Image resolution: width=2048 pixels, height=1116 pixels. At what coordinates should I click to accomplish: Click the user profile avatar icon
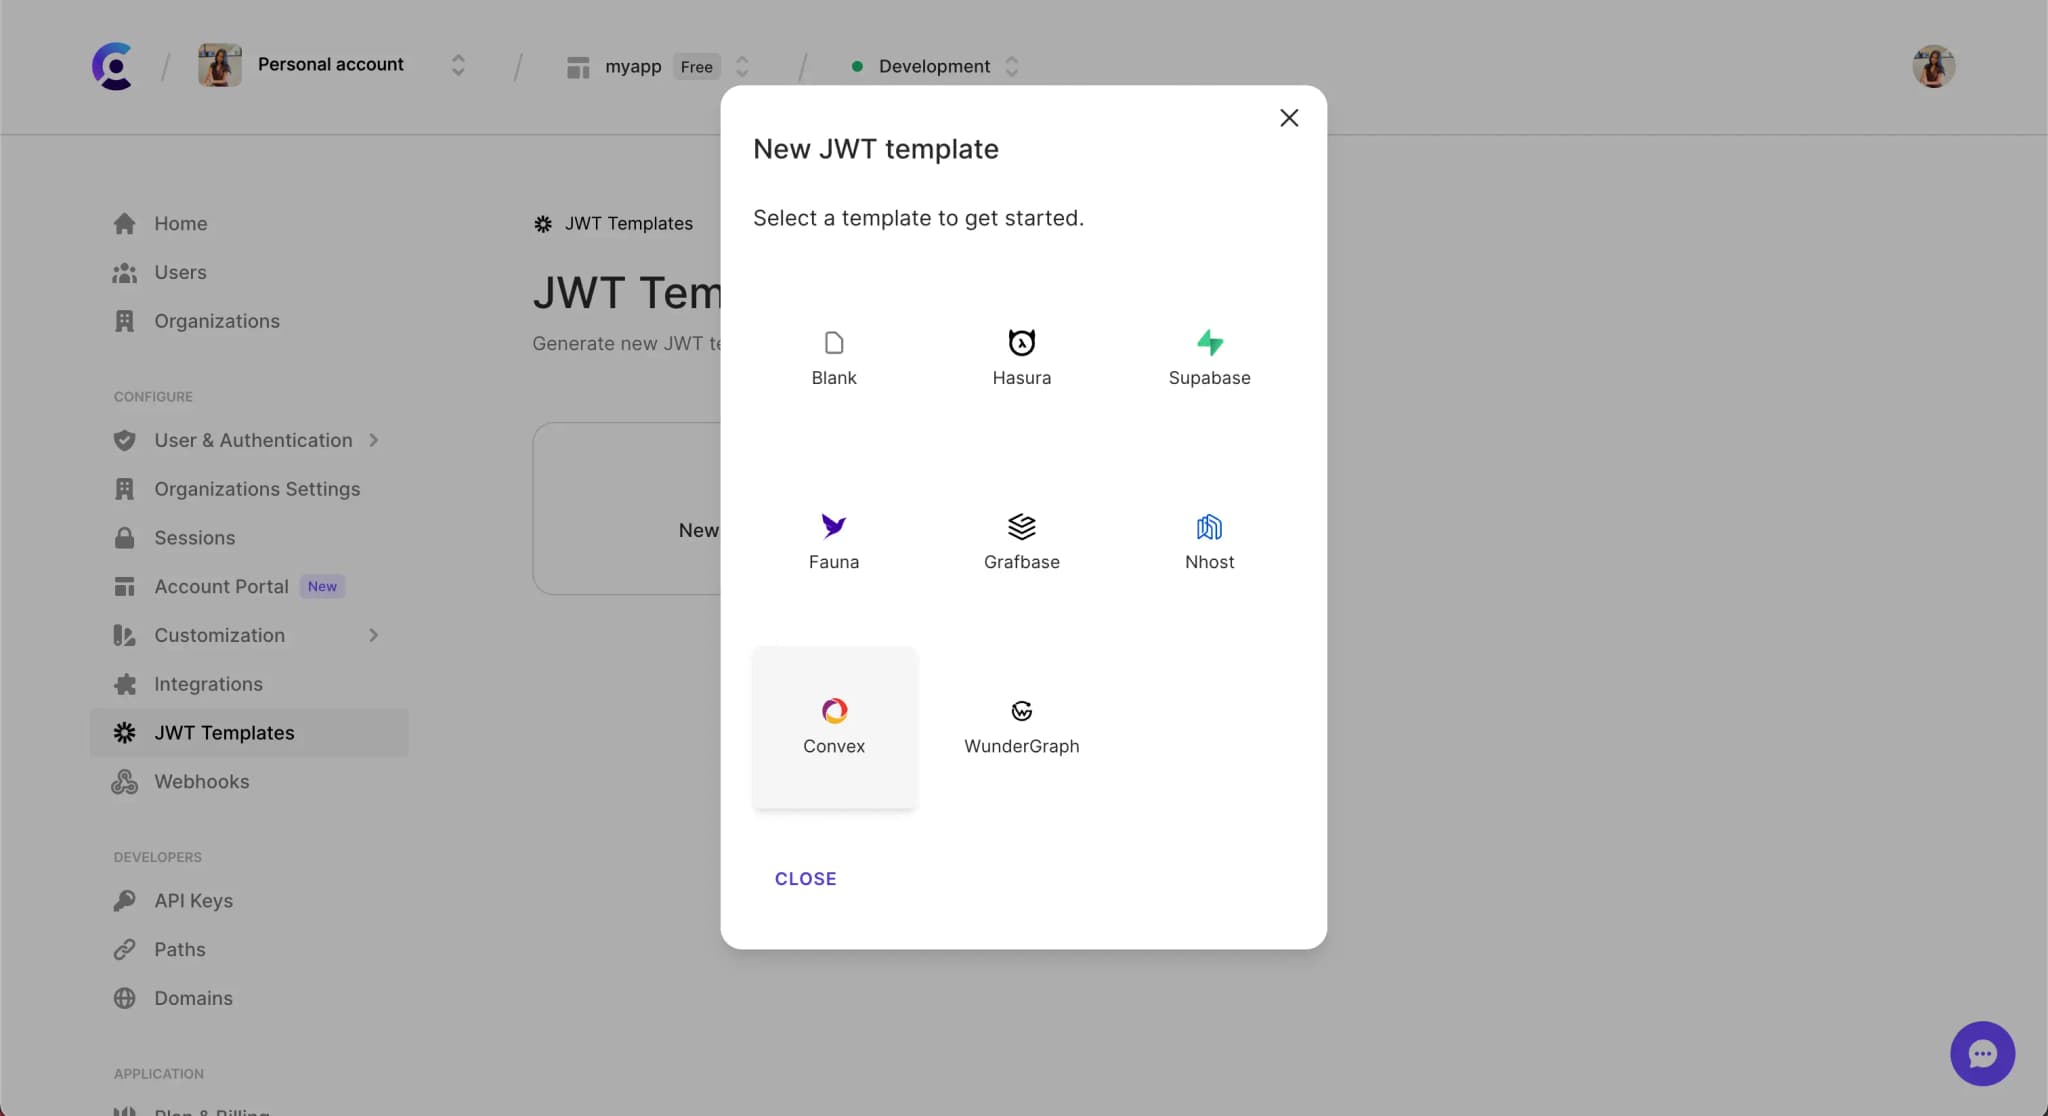1933,66
